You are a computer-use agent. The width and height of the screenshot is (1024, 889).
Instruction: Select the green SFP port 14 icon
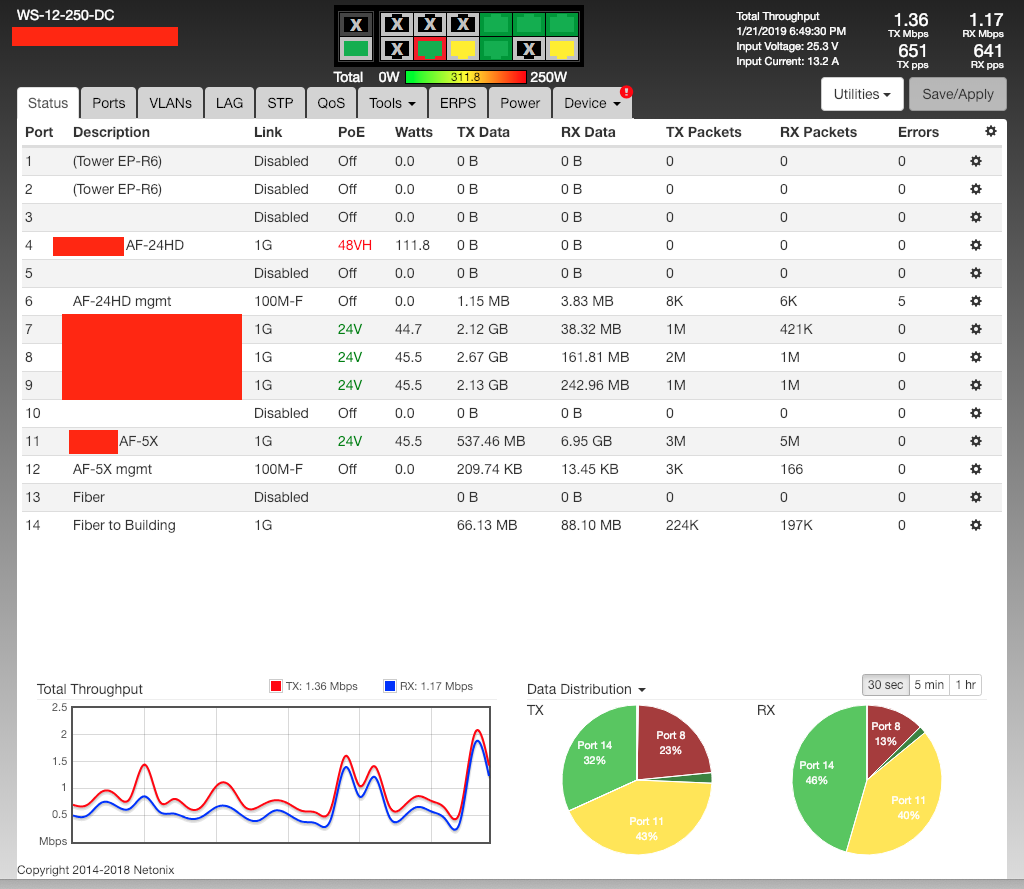(x=354, y=48)
